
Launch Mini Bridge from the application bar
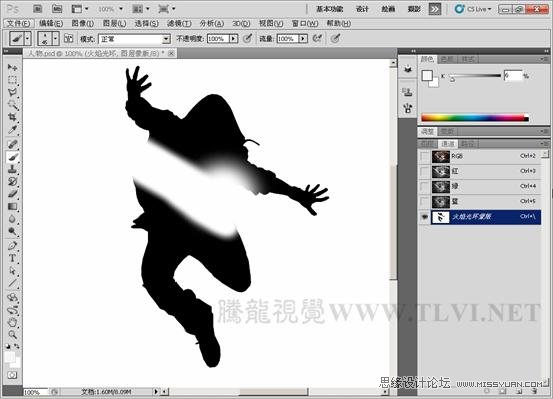click(57, 9)
